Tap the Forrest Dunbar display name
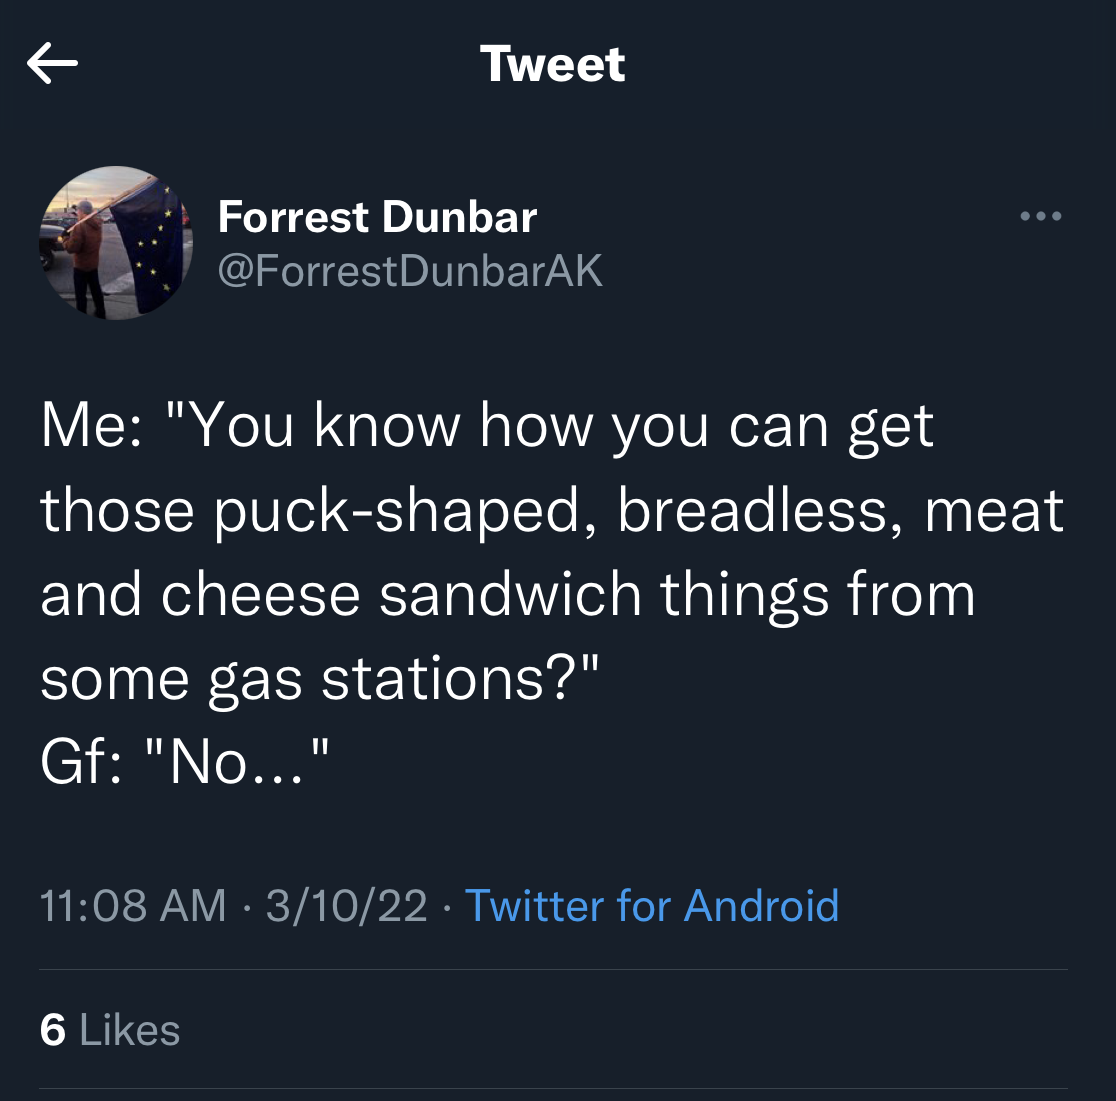The height and width of the screenshot is (1101, 1116). 377,216
